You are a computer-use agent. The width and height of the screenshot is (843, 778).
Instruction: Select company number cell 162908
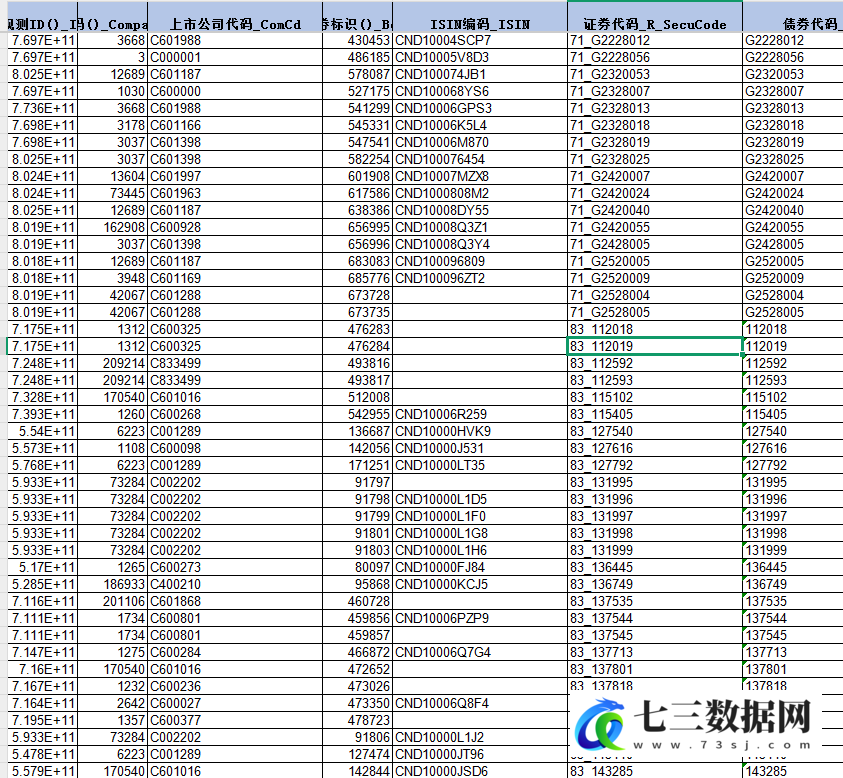(x=113, y=227)
